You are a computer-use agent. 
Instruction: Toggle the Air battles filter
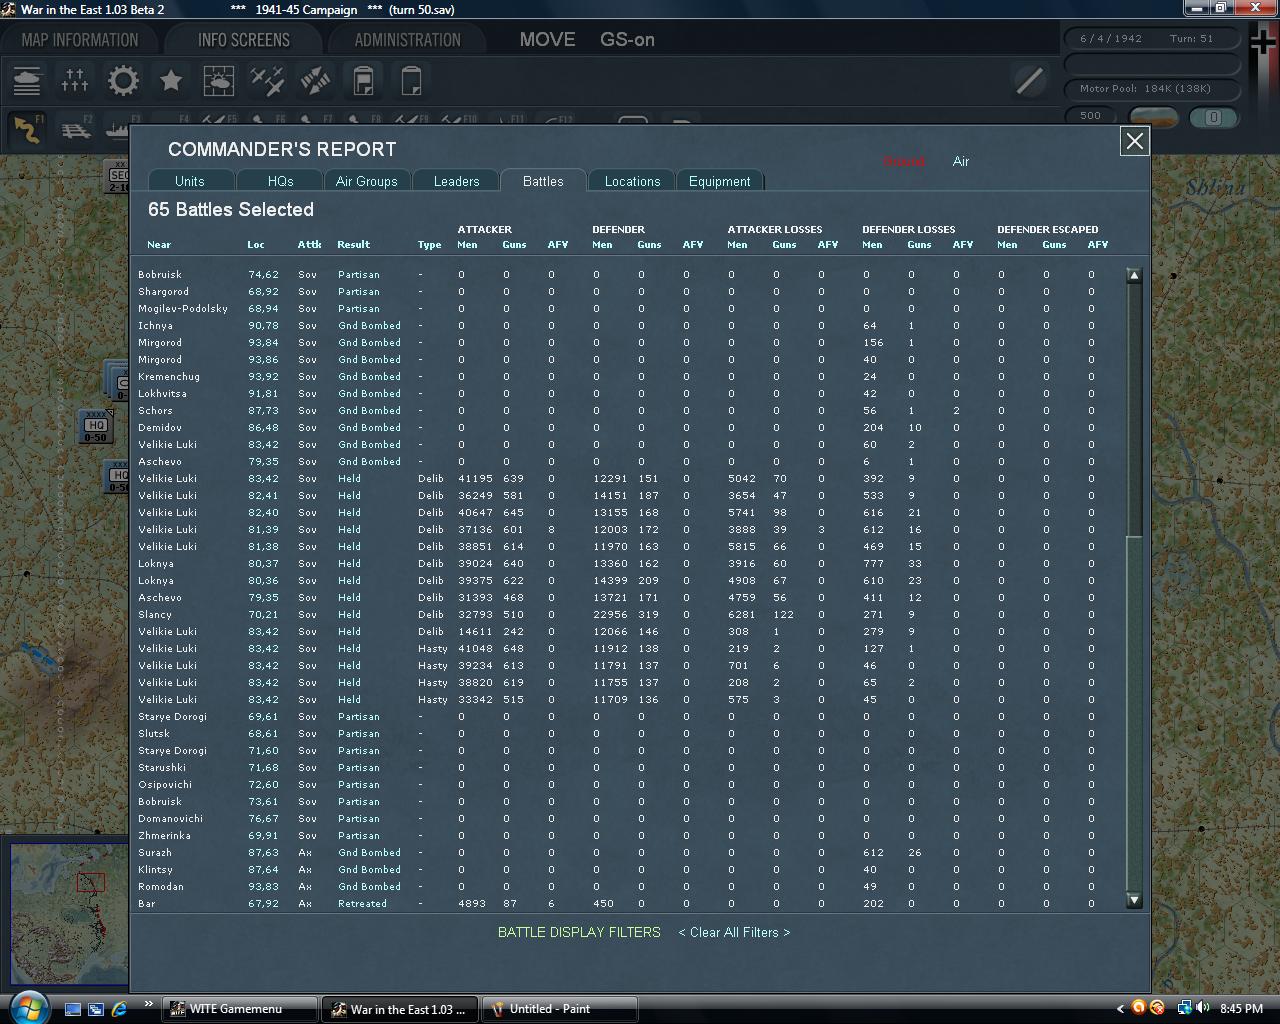pyautogui.click(x=960, y=161)
